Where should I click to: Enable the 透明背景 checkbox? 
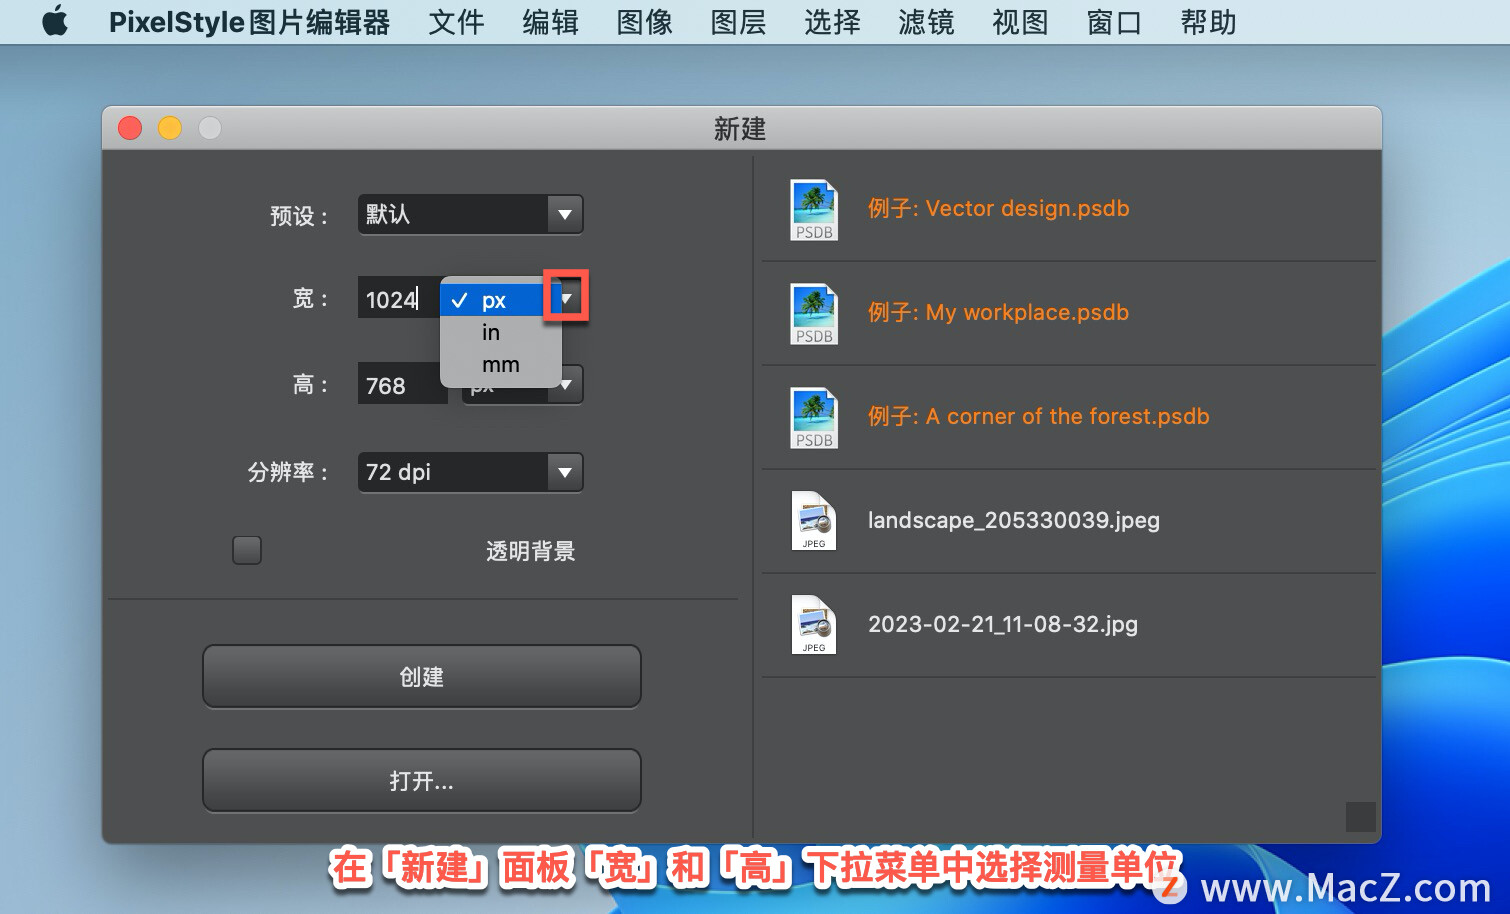(247, 550)
